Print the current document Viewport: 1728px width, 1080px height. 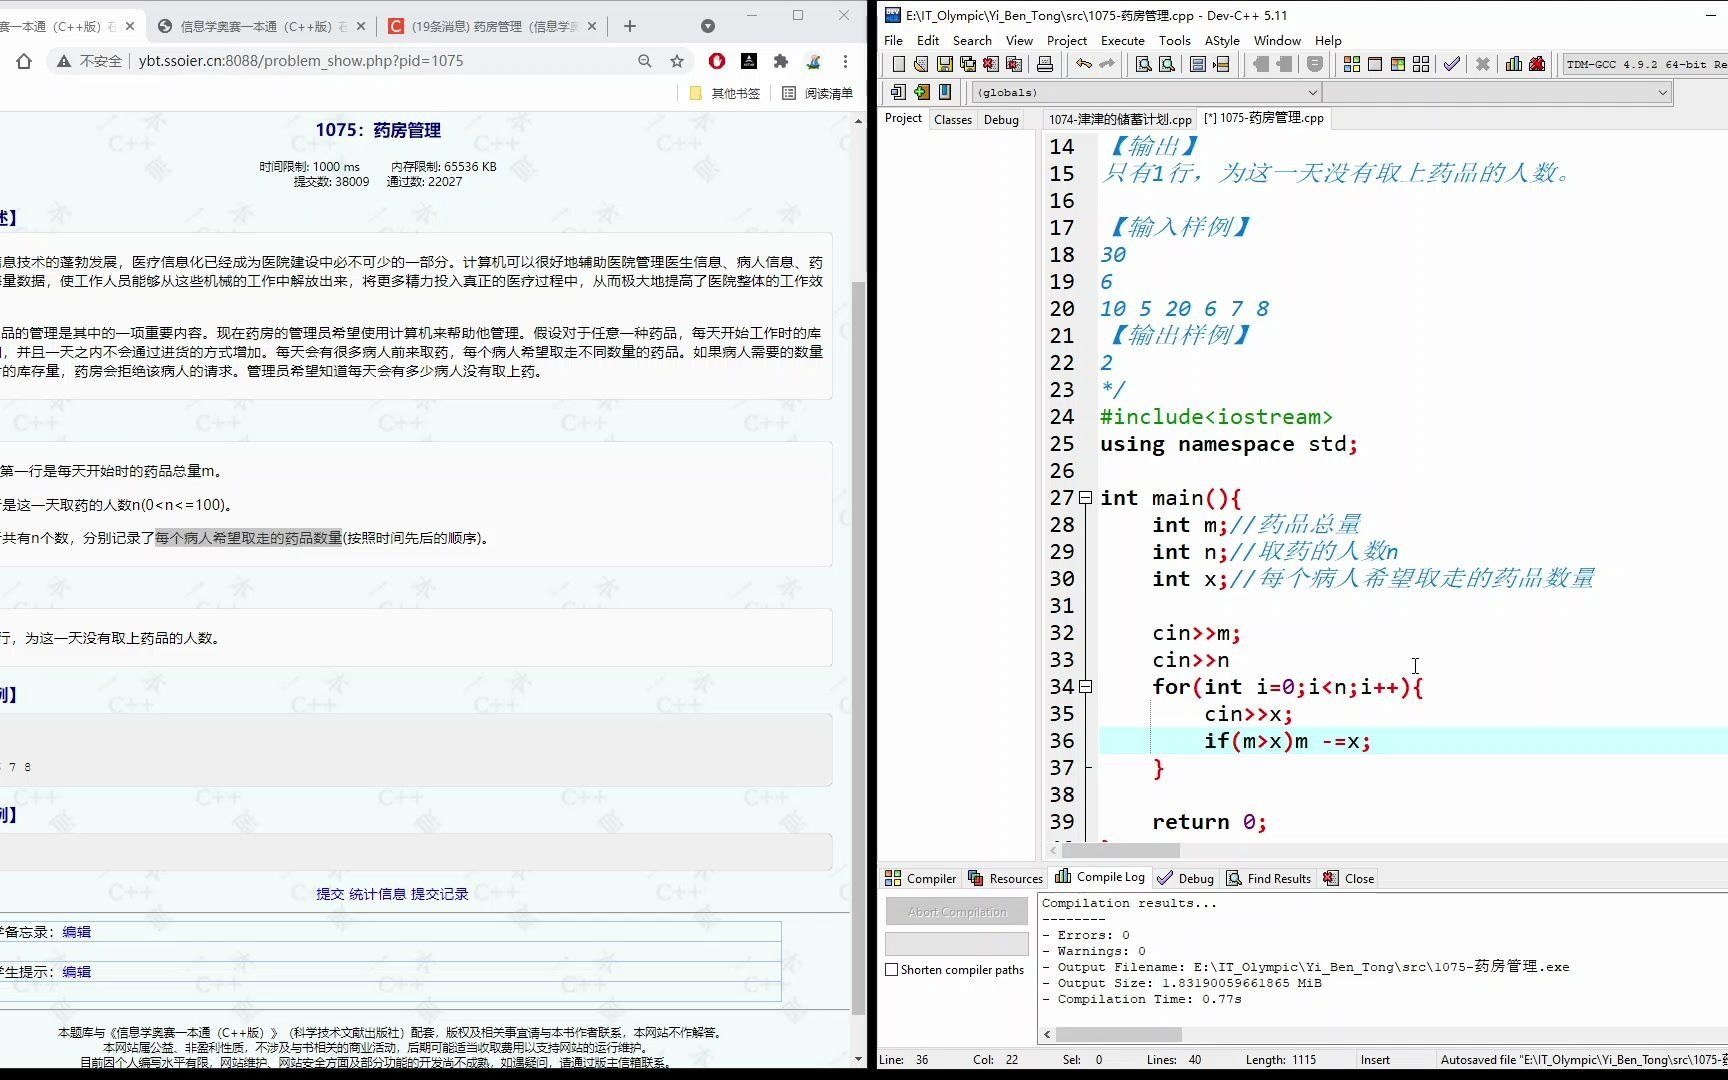click(x=1045, y=64)
